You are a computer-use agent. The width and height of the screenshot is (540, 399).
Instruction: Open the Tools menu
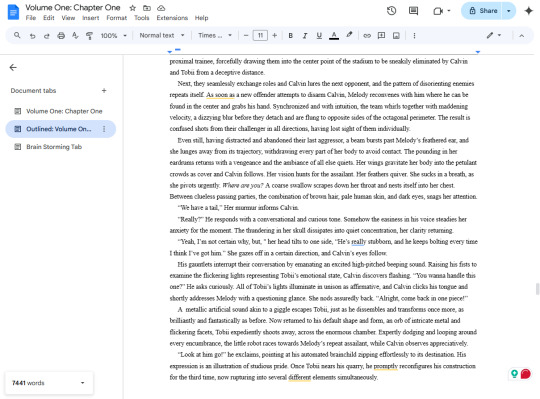[142, 18]
